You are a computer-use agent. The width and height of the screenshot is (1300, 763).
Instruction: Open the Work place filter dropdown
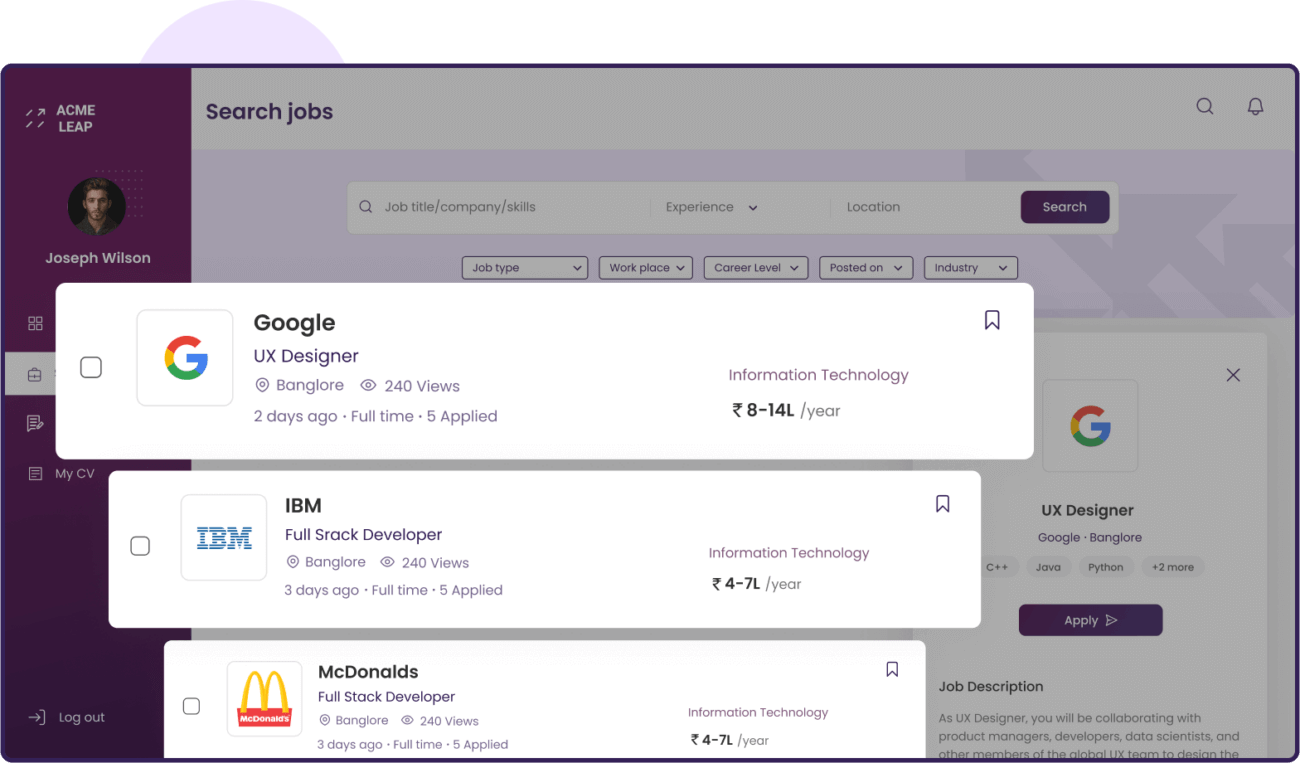[x=646, y=268]
